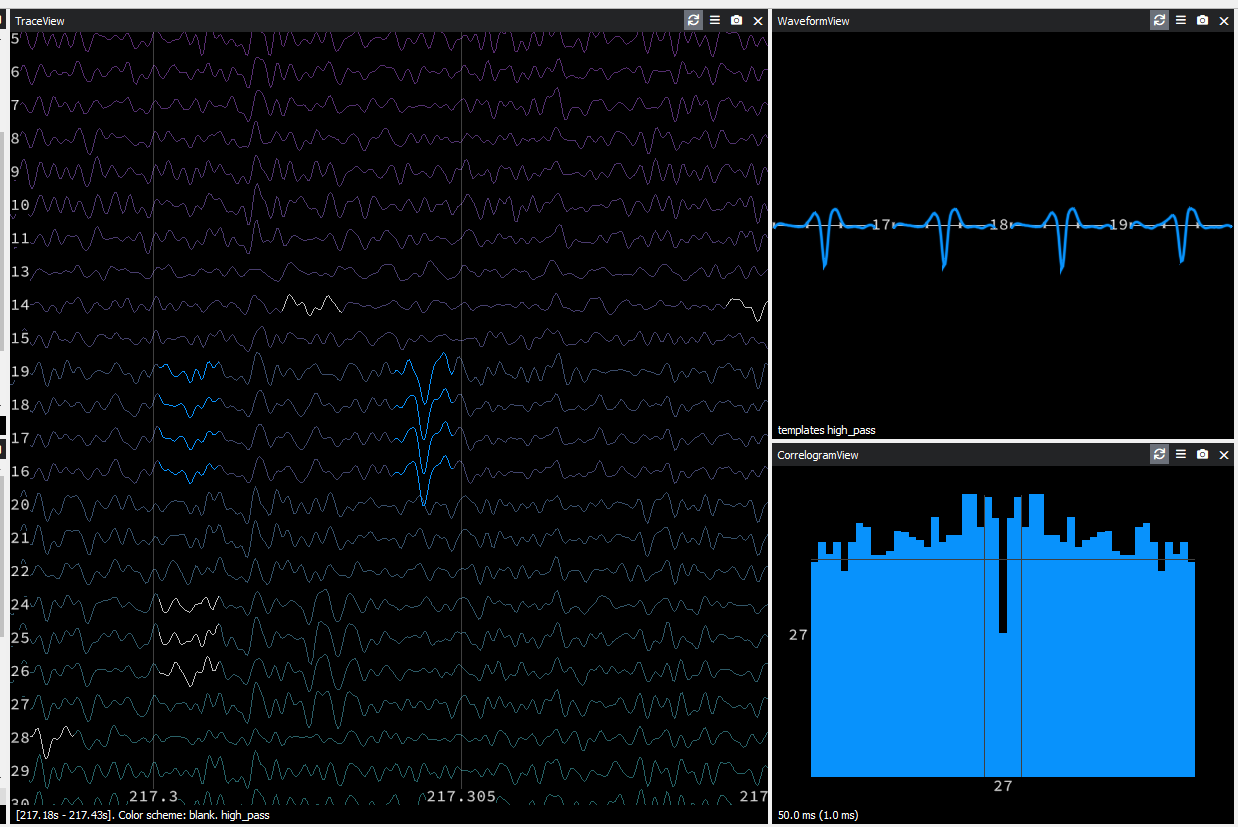
Task: Click the 217.305 time axis label
Action: point(461,796)
